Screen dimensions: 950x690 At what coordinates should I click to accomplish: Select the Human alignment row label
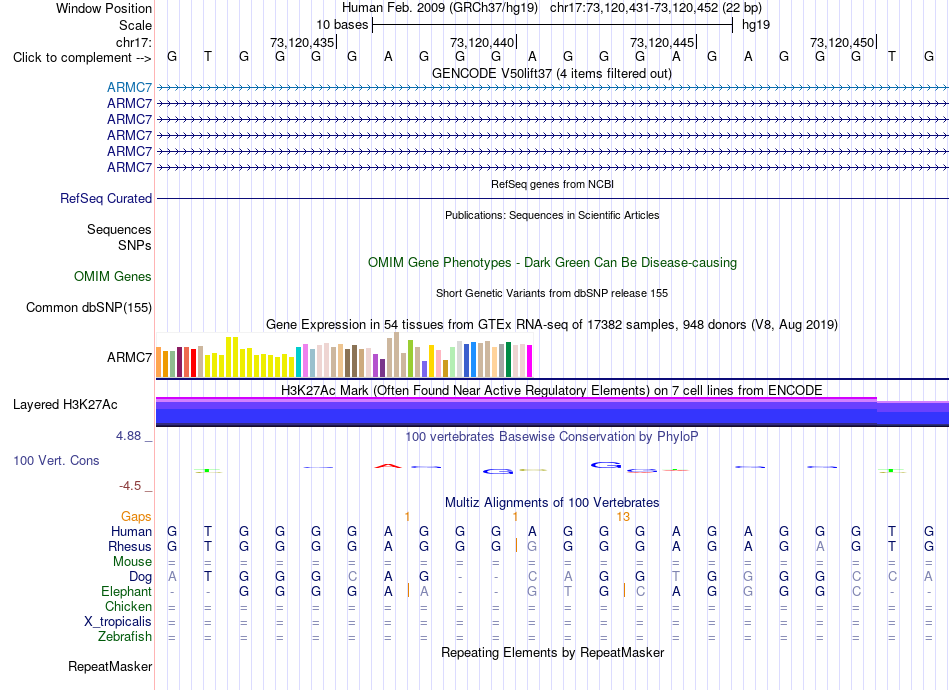131,532
